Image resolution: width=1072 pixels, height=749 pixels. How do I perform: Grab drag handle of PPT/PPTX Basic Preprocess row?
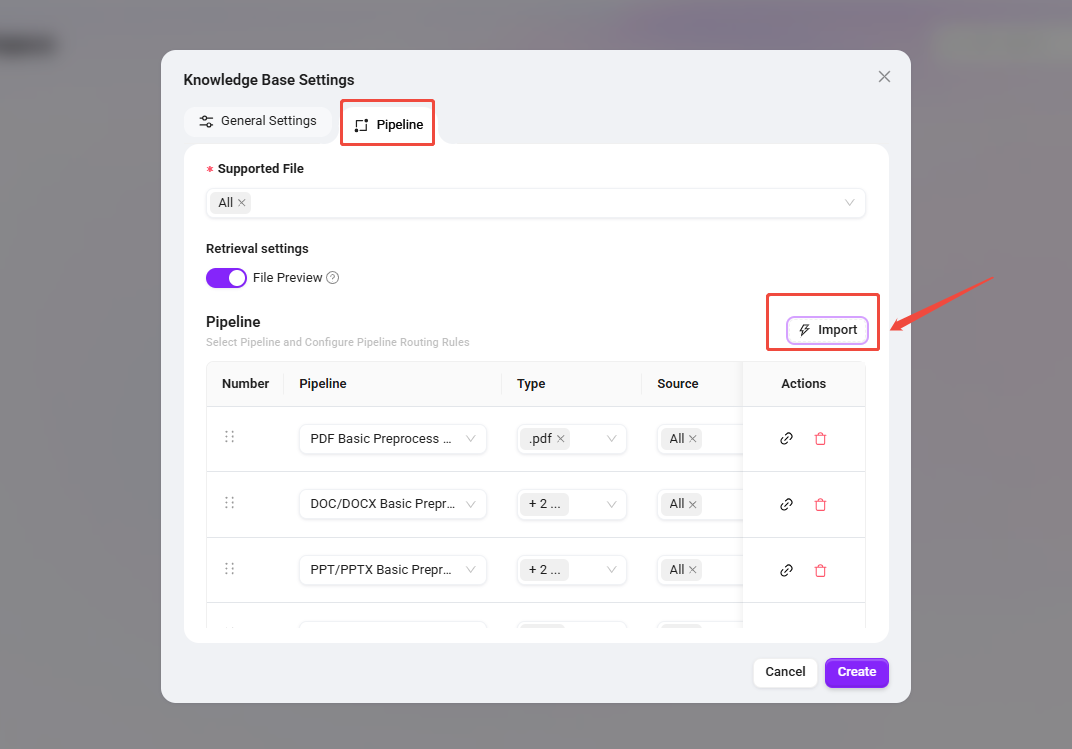[x=230, y=569]
